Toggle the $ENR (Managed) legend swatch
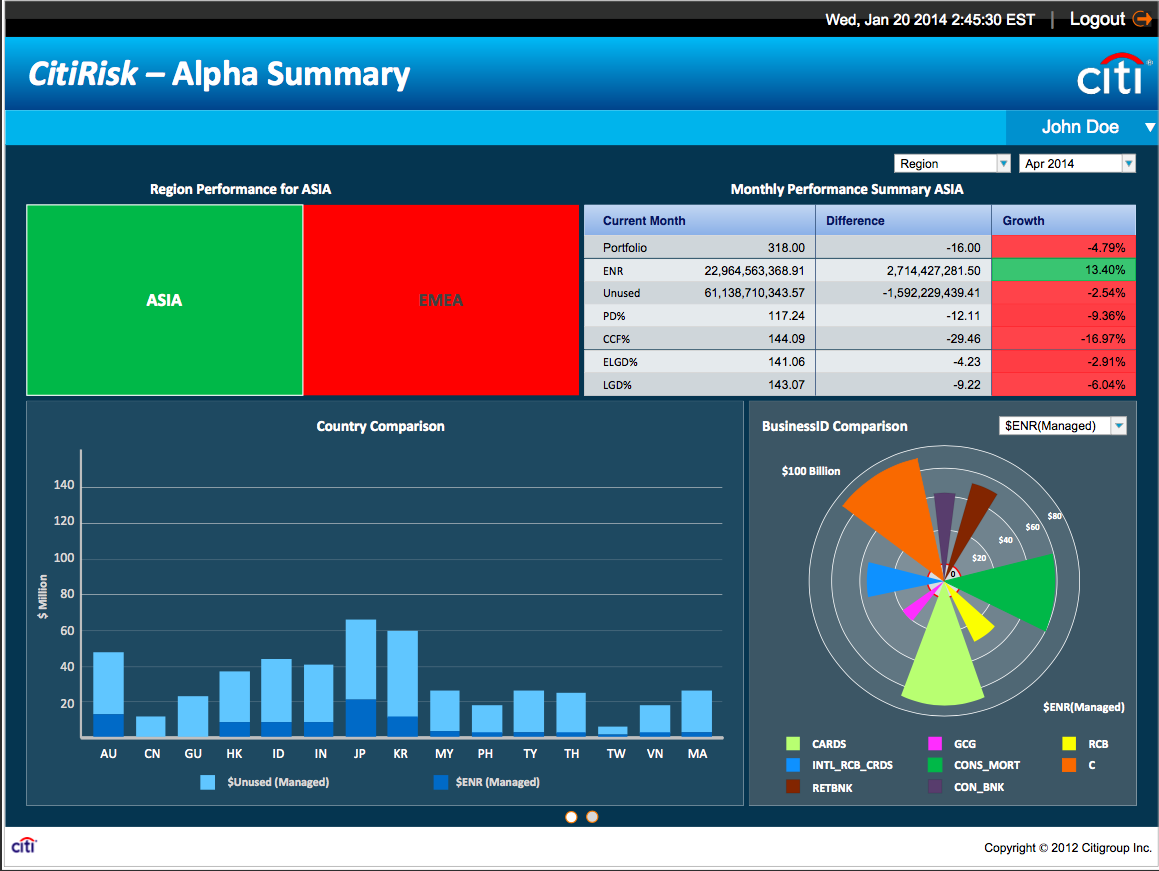 441,782
